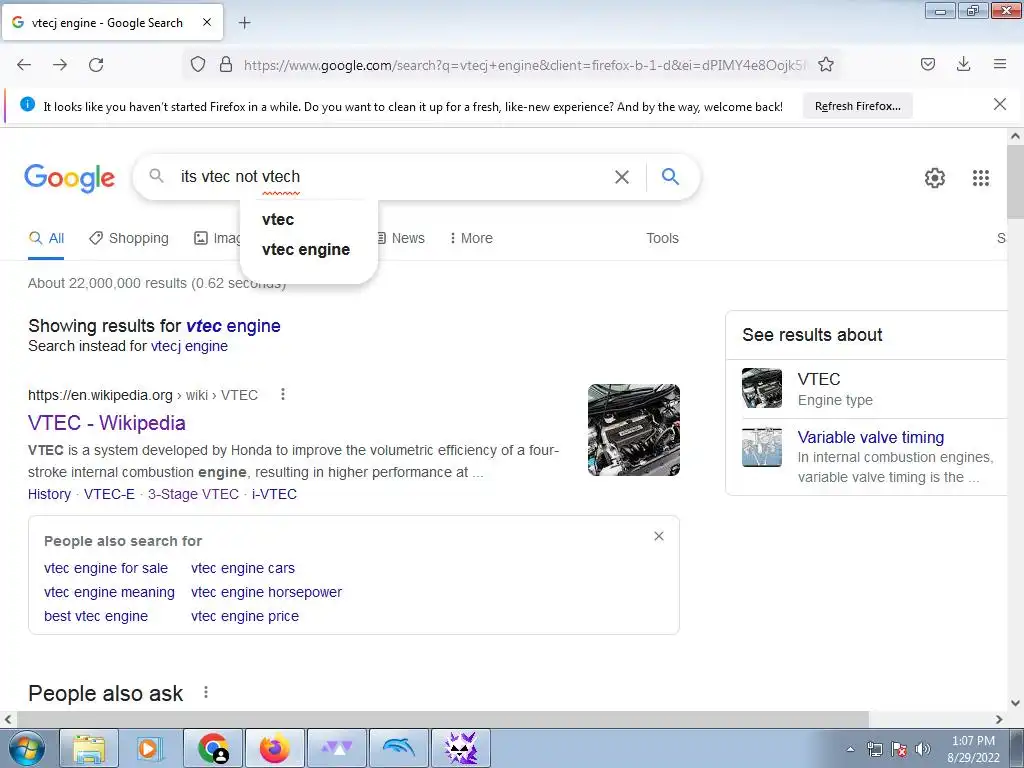Switch to the Shopping tab
This screenshot has width=1024, height=768.
129,238
